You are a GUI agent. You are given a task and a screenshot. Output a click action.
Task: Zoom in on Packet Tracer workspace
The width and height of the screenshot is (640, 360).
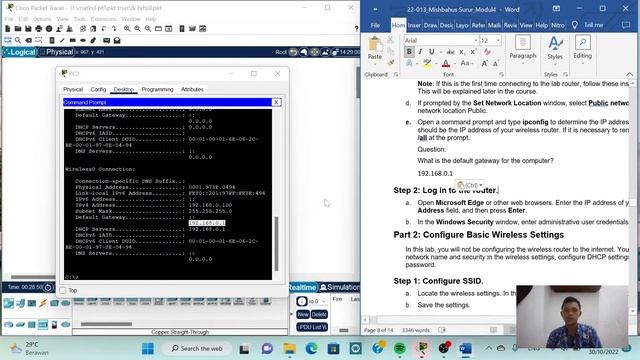click(x=127, y=29)
